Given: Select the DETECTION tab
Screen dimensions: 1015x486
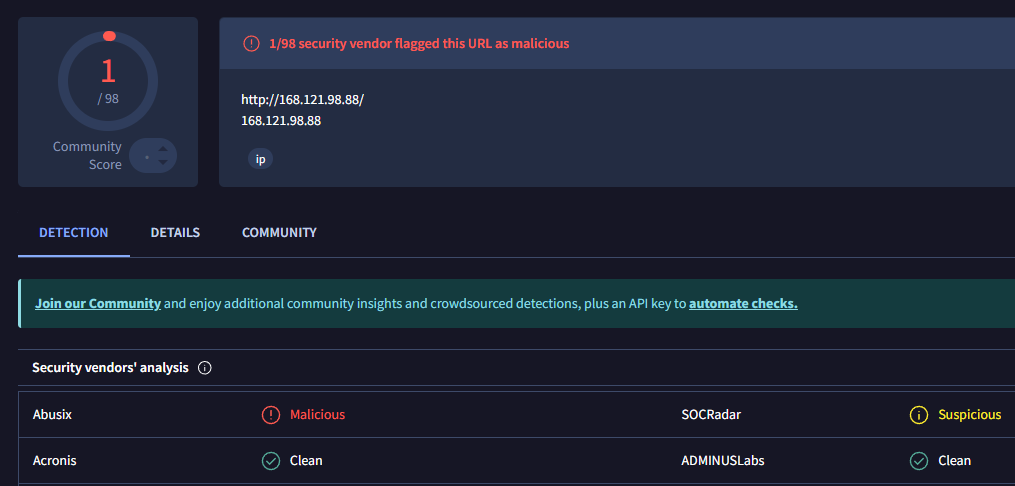Looking at the screenshot, I should pos(74,233).
